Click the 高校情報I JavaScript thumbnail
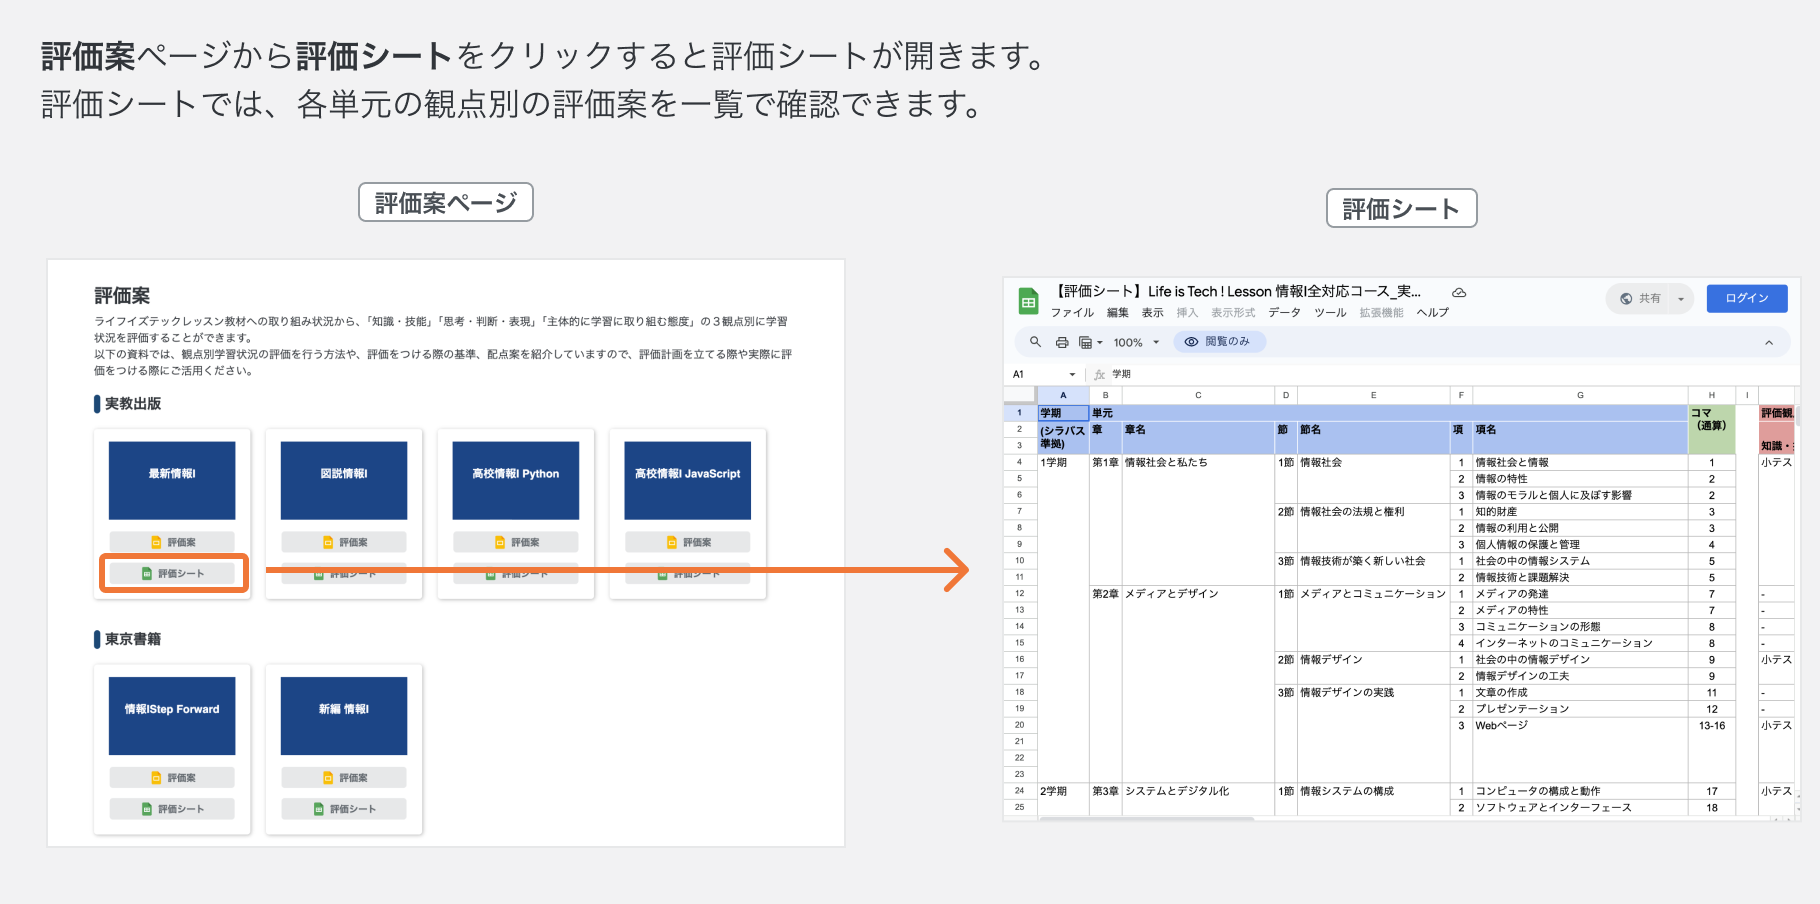 tap(688, 481)
